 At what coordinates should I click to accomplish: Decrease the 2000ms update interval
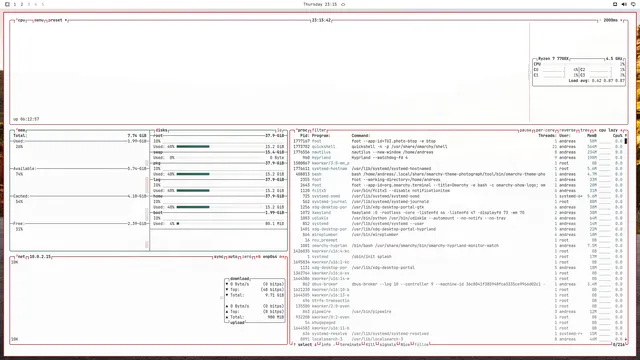tap(600, 20)
